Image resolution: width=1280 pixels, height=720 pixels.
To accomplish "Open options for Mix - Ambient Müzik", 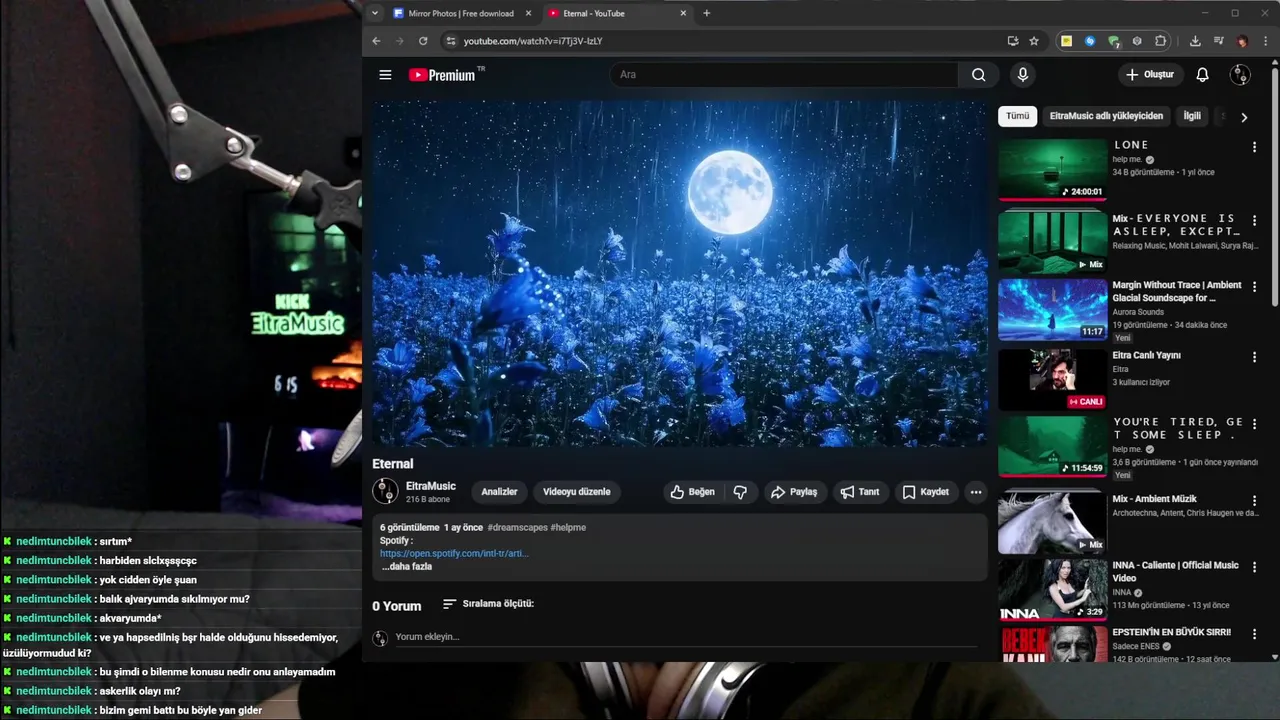I will (1254, 501).
